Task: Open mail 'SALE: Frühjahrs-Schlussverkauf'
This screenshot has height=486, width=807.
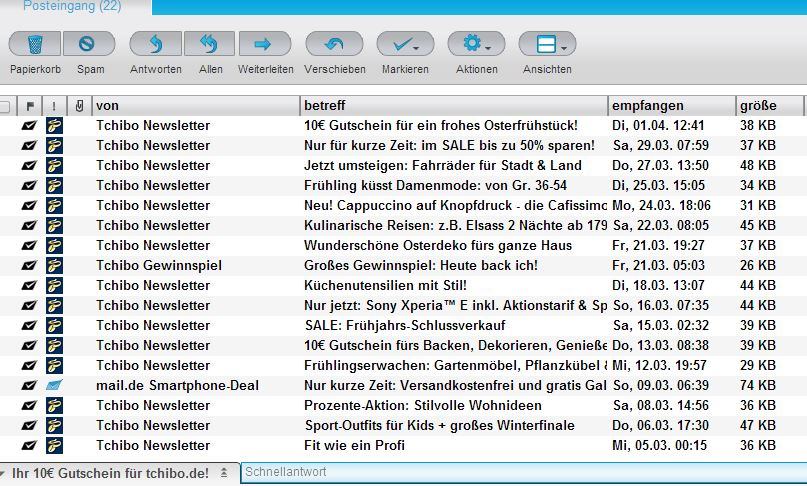Action: click(x=405, y=326)
